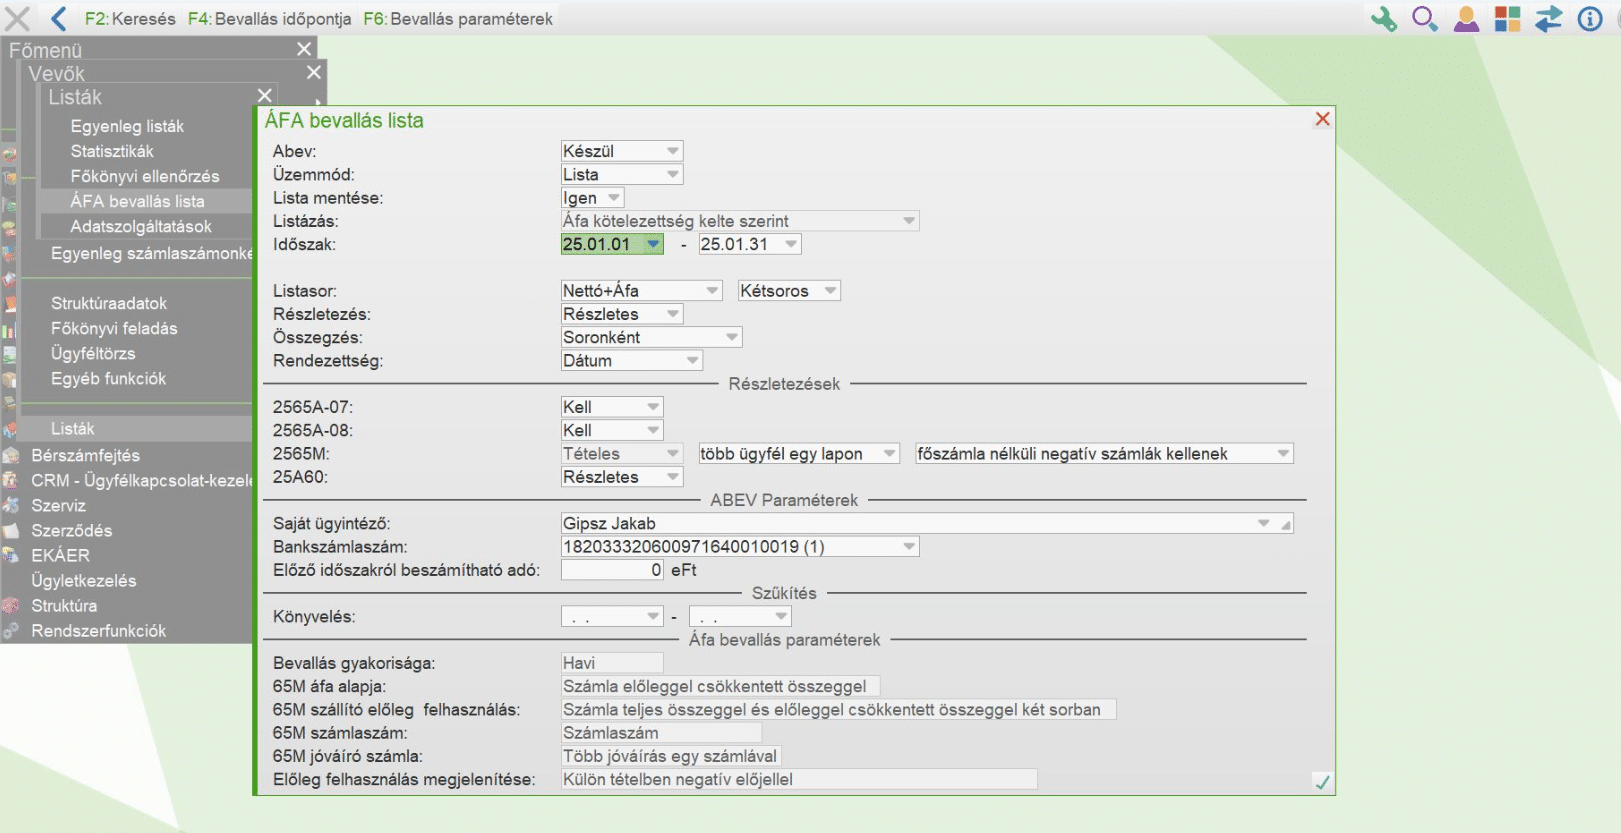This screenshot has width=1621, height=833.
Task: Click the user profile icon
Action: (x=1466, y=19)
